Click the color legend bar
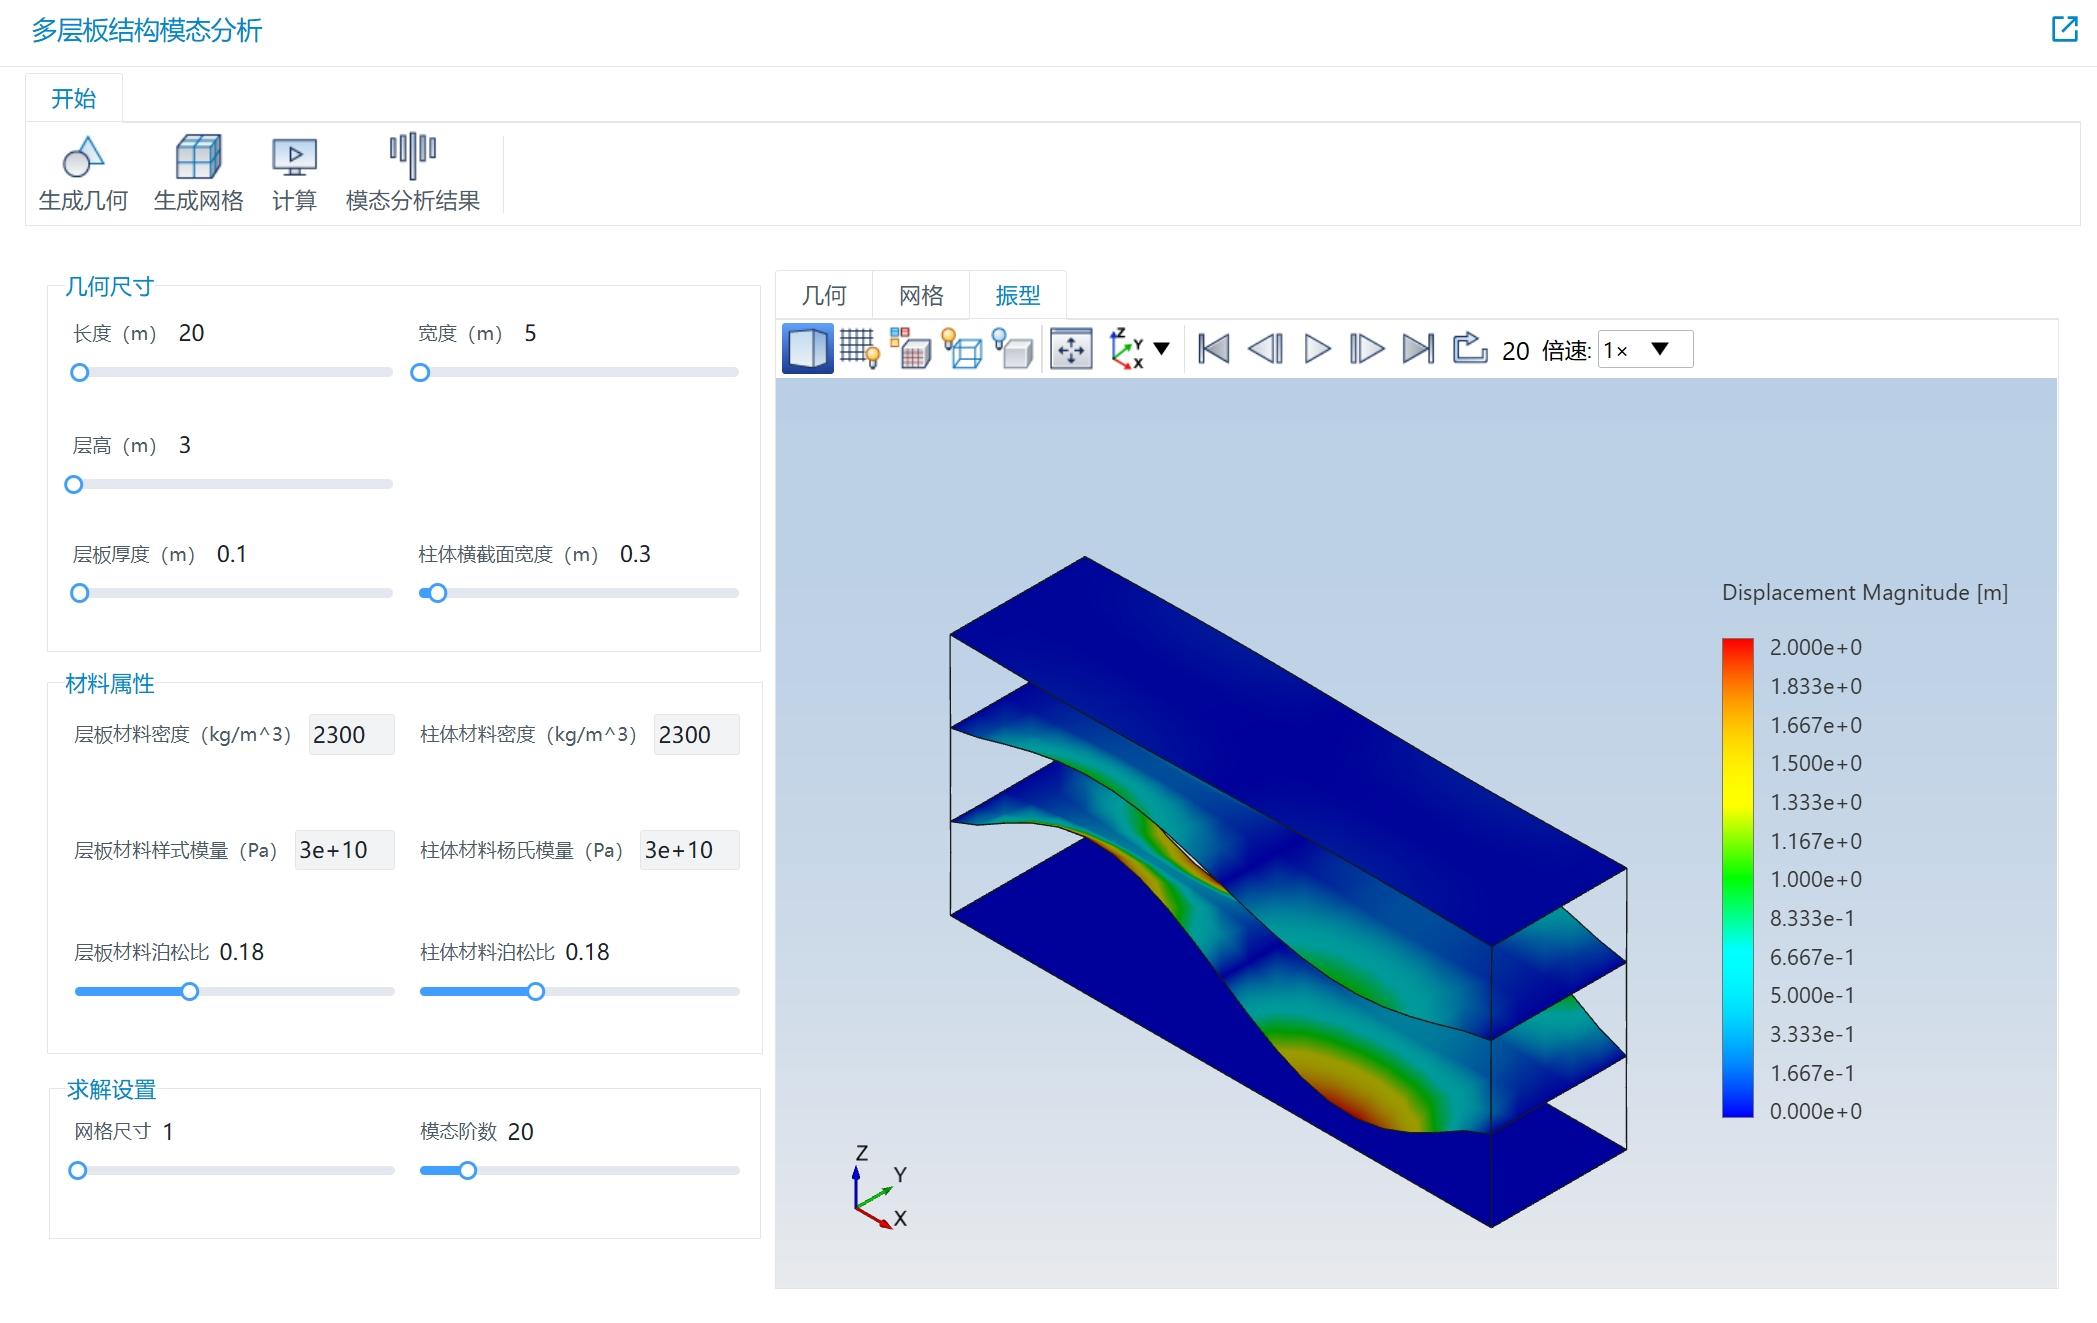 [1737, 878]
